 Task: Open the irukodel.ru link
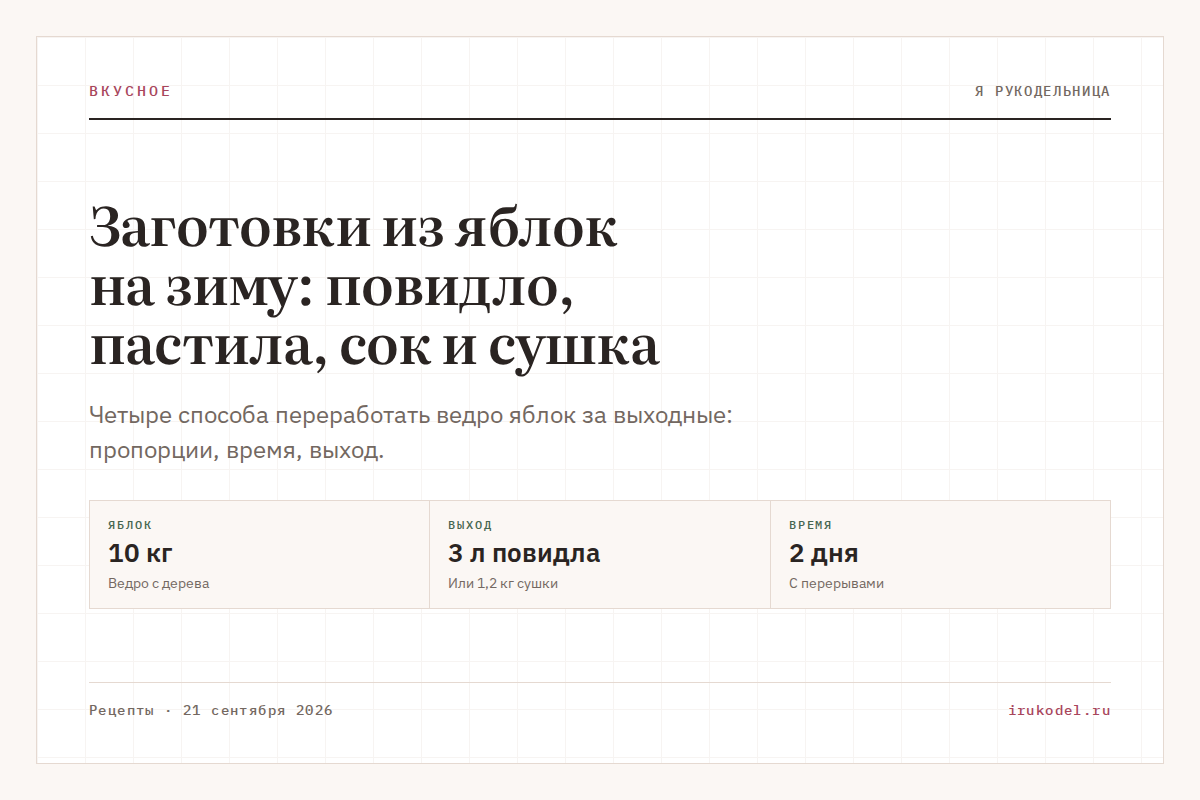(x=1060, y=711)
